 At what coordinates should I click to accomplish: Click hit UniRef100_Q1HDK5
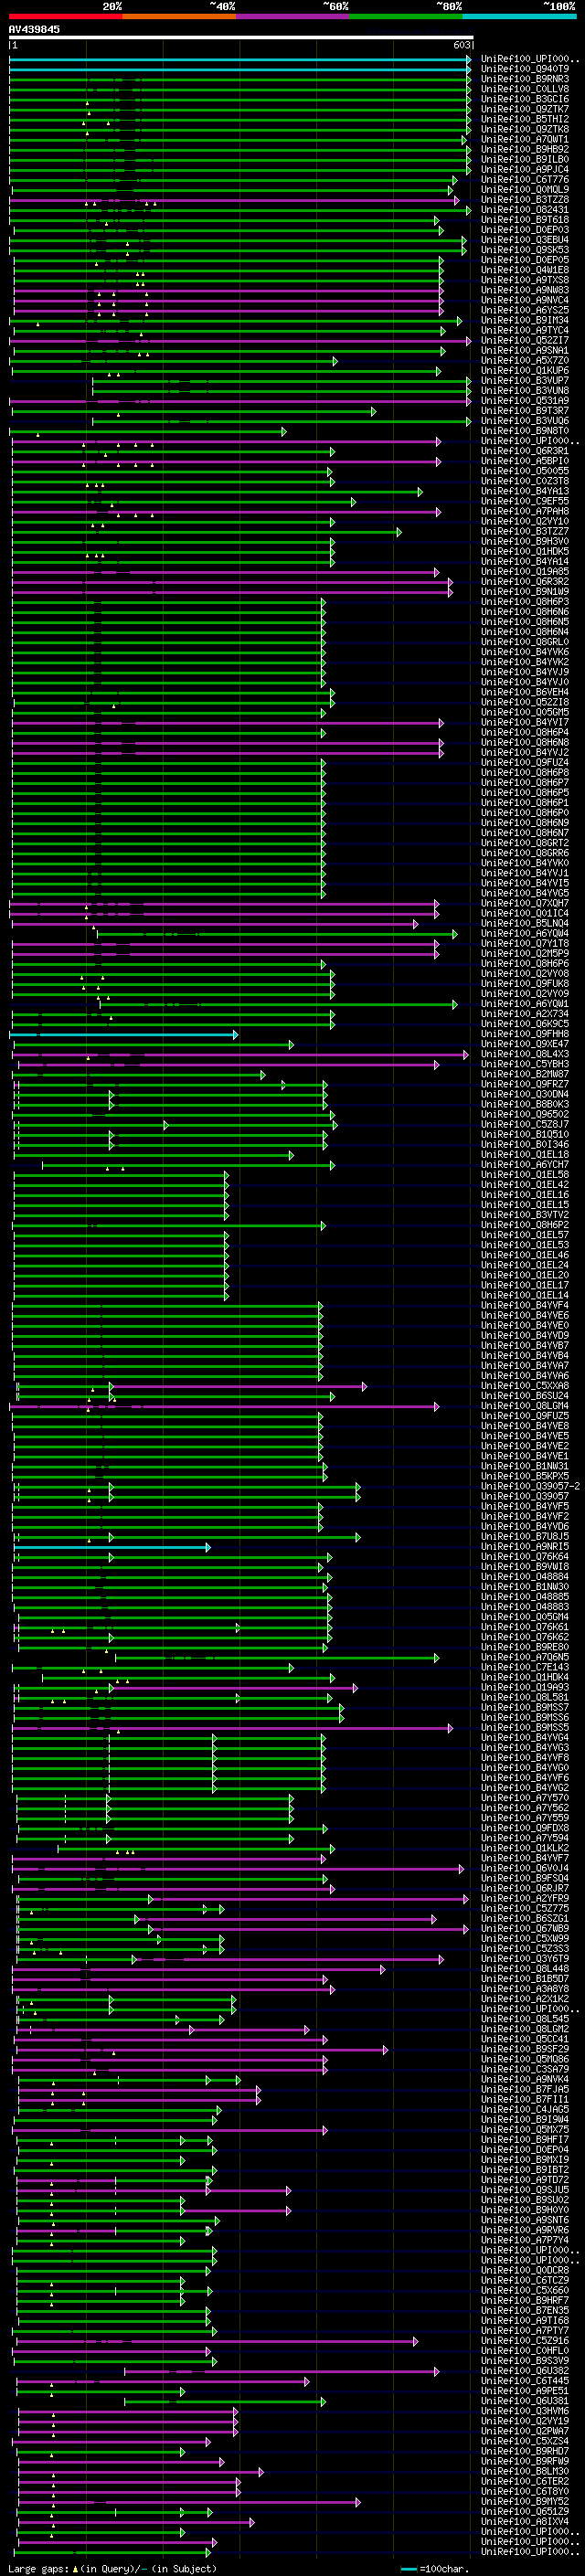point(525,551)
